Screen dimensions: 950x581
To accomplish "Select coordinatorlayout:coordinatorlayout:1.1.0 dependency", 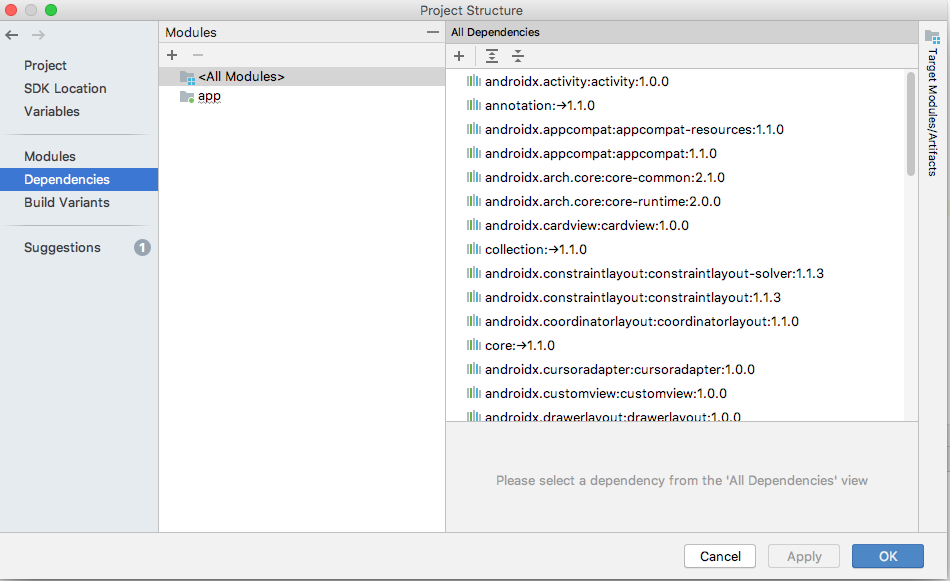I will point(642,321).
